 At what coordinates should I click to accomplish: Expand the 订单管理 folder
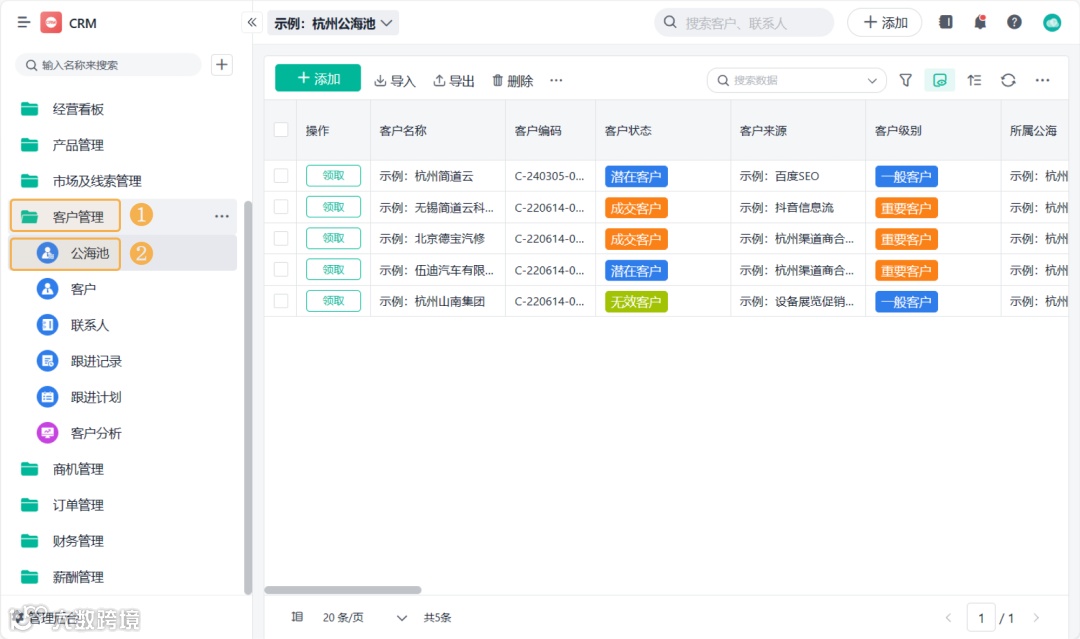click(x=123, y=505)
